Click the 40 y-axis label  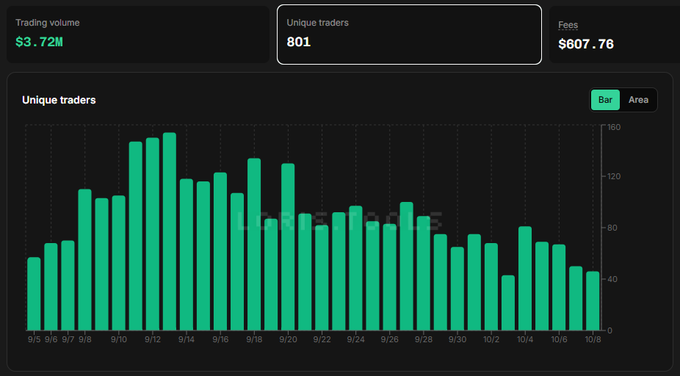pyautogui.click(x=612, y=279)
